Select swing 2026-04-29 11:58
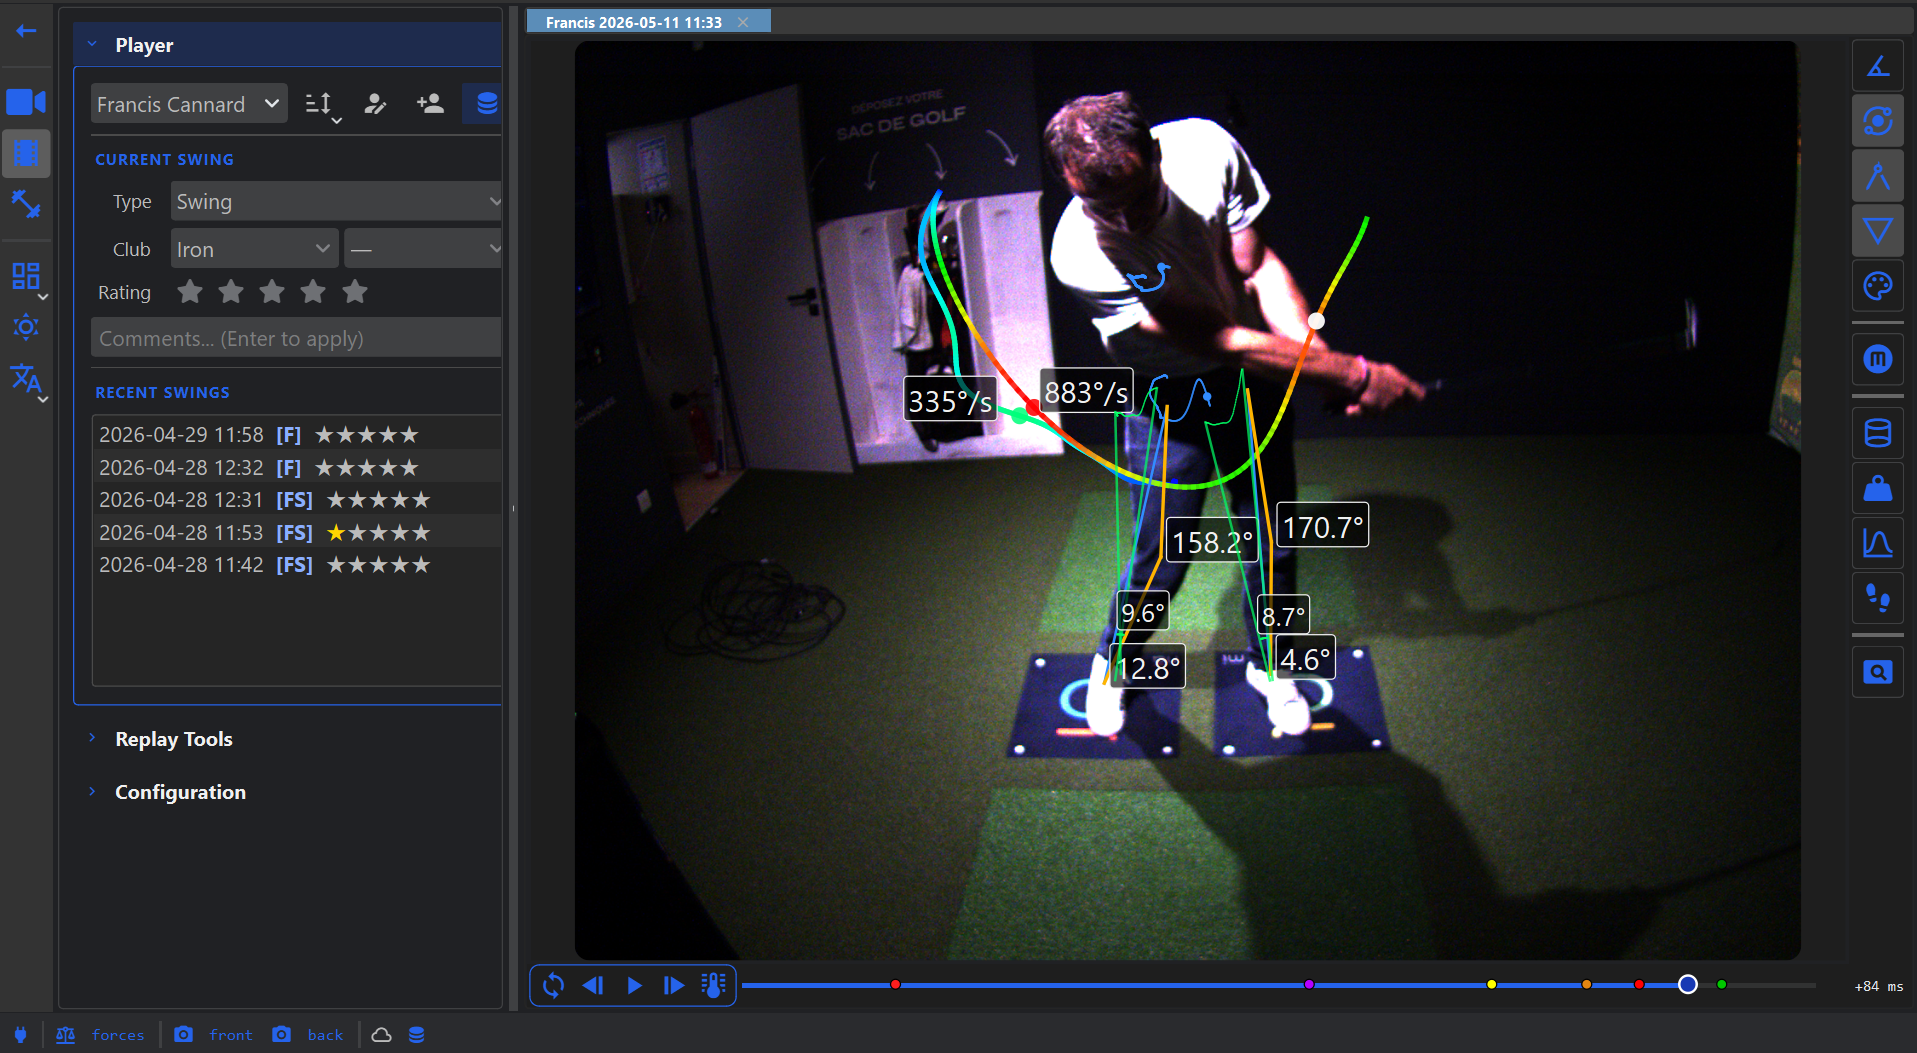The height and width of the screenshot is (1053, 1917). pyautogui.click(x=296, y=435)
